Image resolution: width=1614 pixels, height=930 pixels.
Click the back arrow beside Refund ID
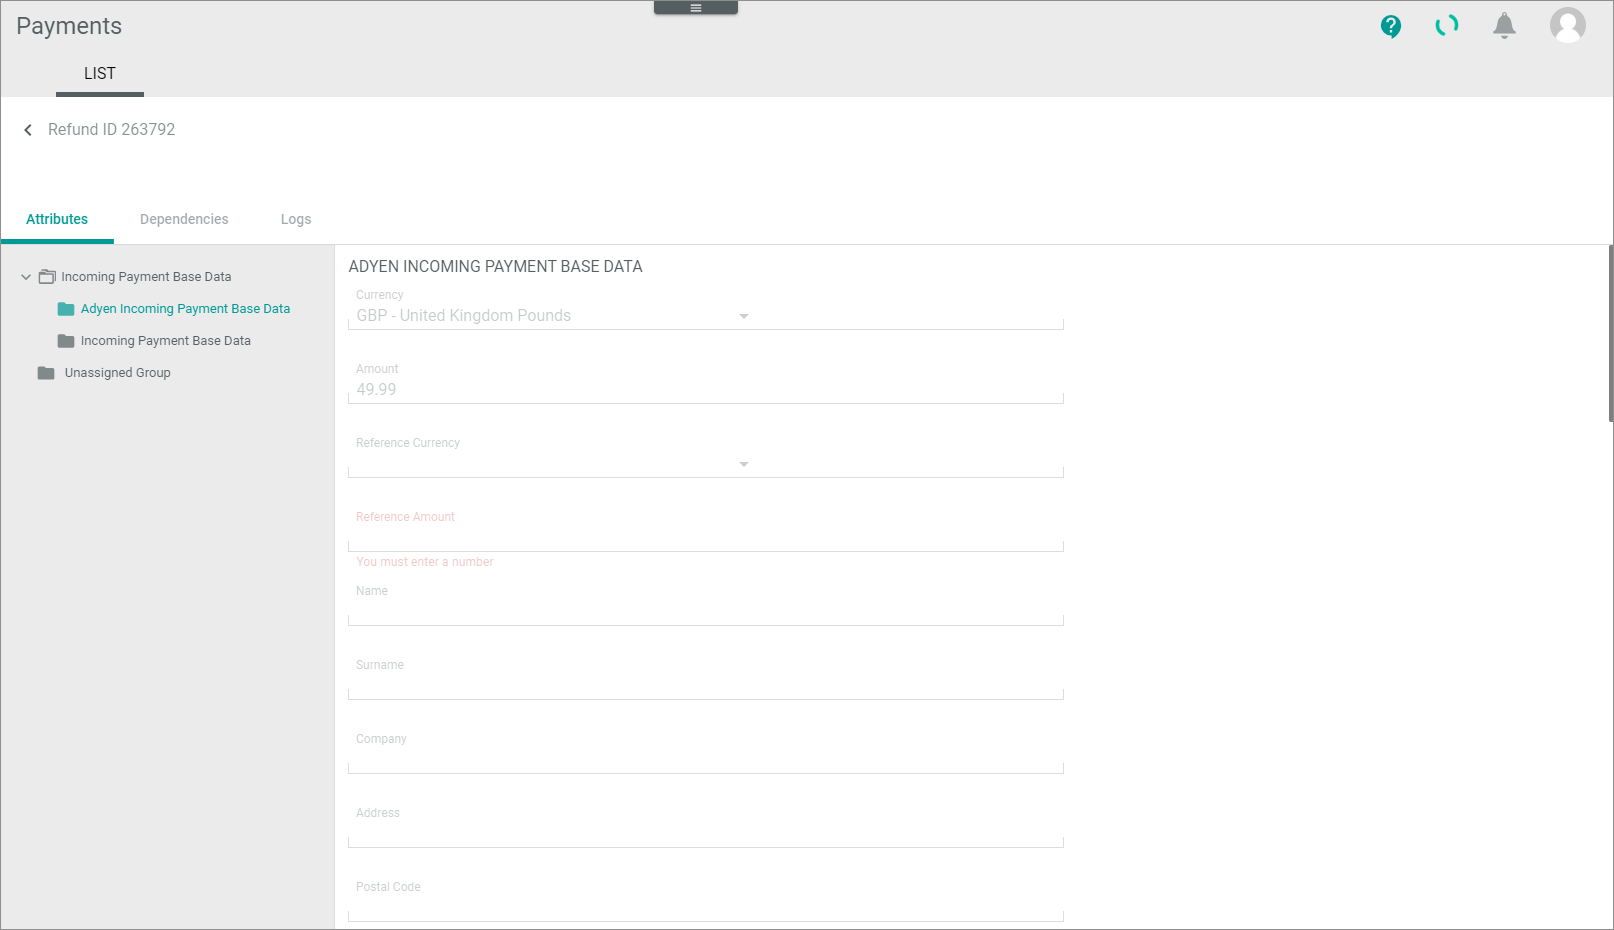(28, 130)
